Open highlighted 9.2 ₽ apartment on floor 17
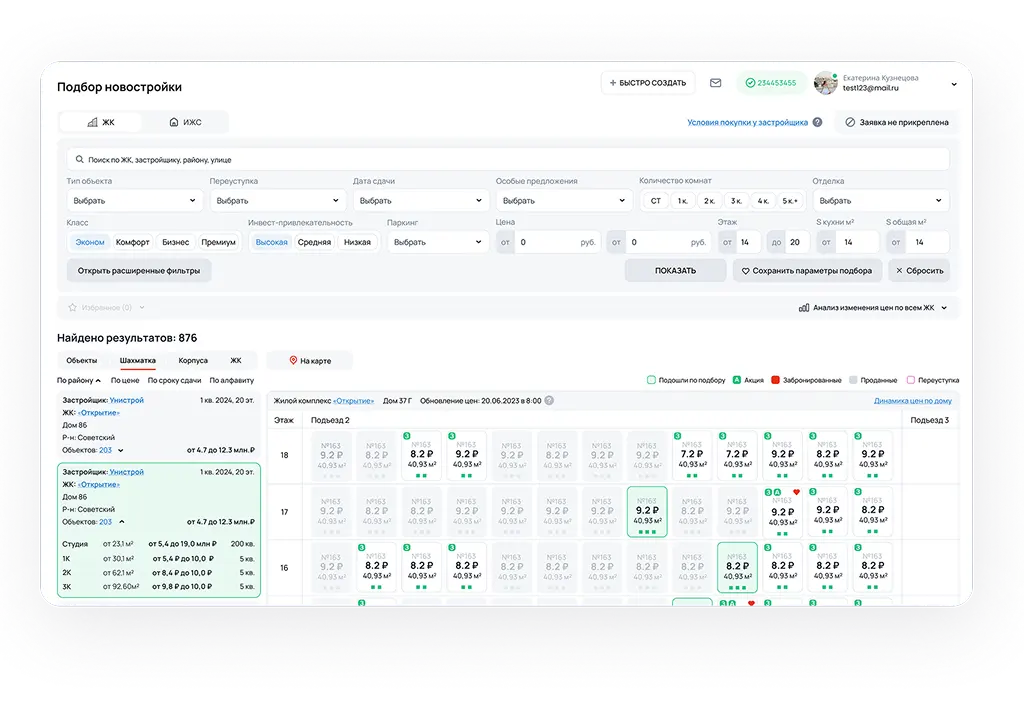Viewport: 1024px width, 702px height. coord(647,511)
